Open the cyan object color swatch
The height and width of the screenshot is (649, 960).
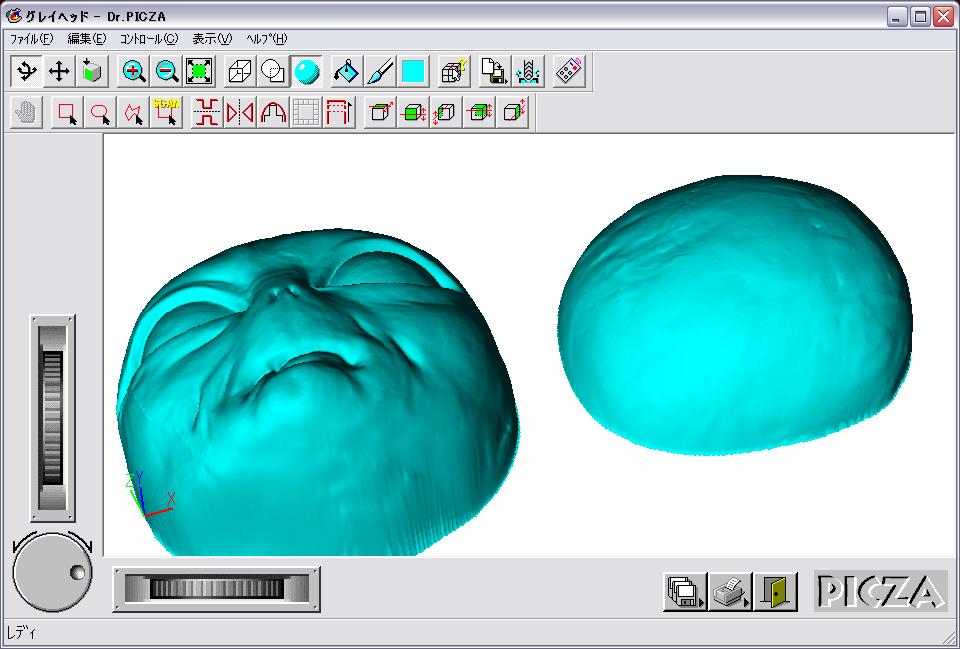pyautogui.click(x=413, y=72)
